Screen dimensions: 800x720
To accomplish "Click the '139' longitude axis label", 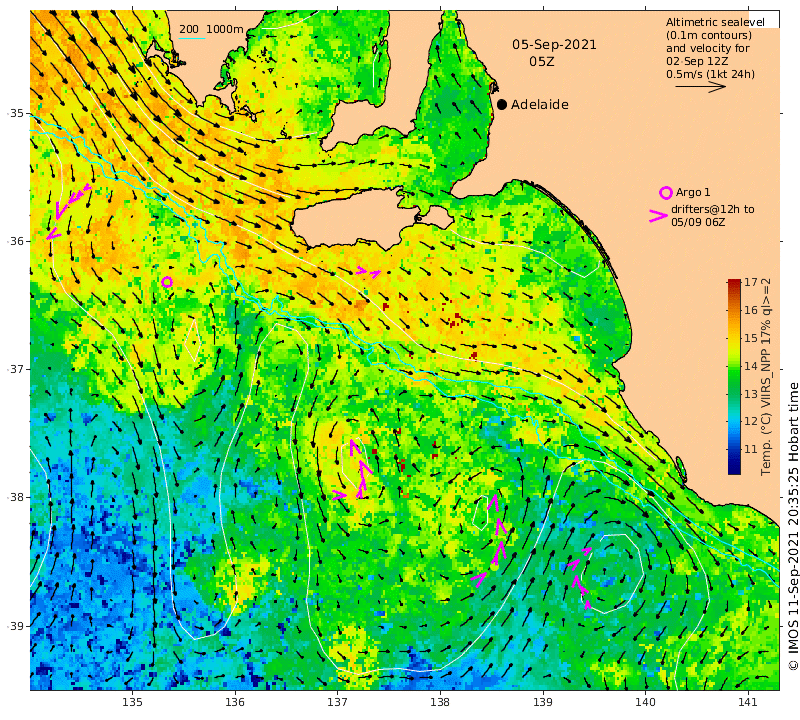I will pos(543,702).
